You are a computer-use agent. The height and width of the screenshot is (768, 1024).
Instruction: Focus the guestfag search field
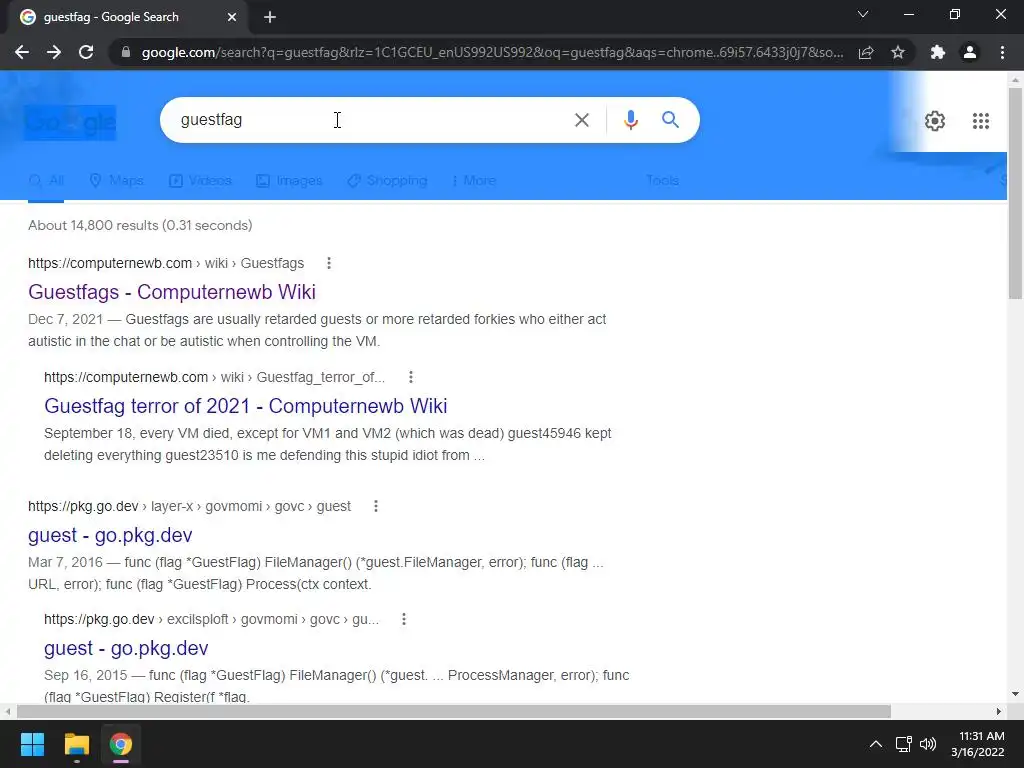pos(366,120)
